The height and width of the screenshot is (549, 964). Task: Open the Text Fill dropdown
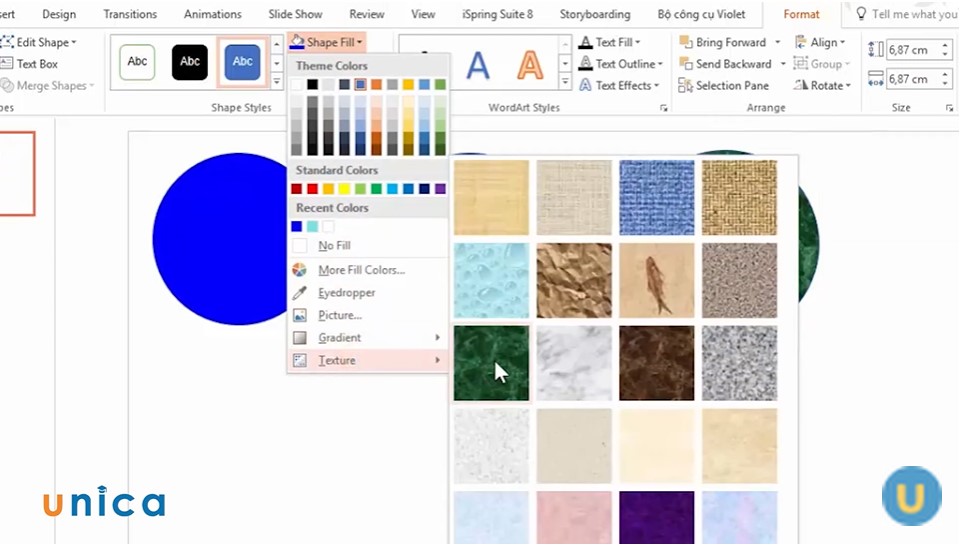(610, 43)
